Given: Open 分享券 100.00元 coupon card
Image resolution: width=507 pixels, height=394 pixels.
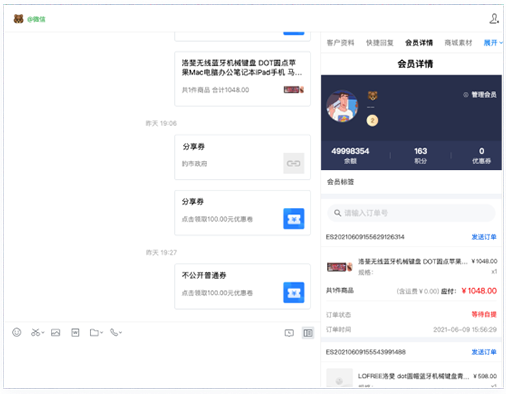Looking at the screenshot, I should [x=242, y=213].
